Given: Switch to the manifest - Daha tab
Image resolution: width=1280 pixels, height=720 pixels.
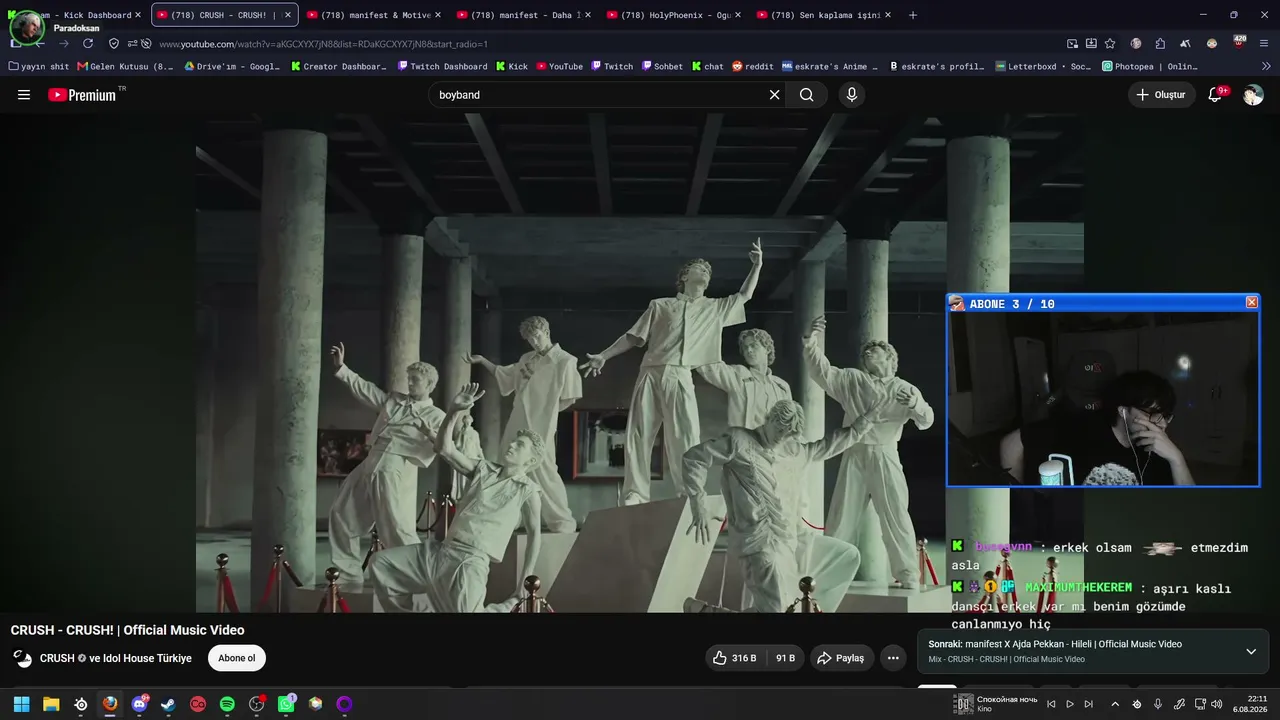Looking at the screenshot, I should (x=523, y=15).
